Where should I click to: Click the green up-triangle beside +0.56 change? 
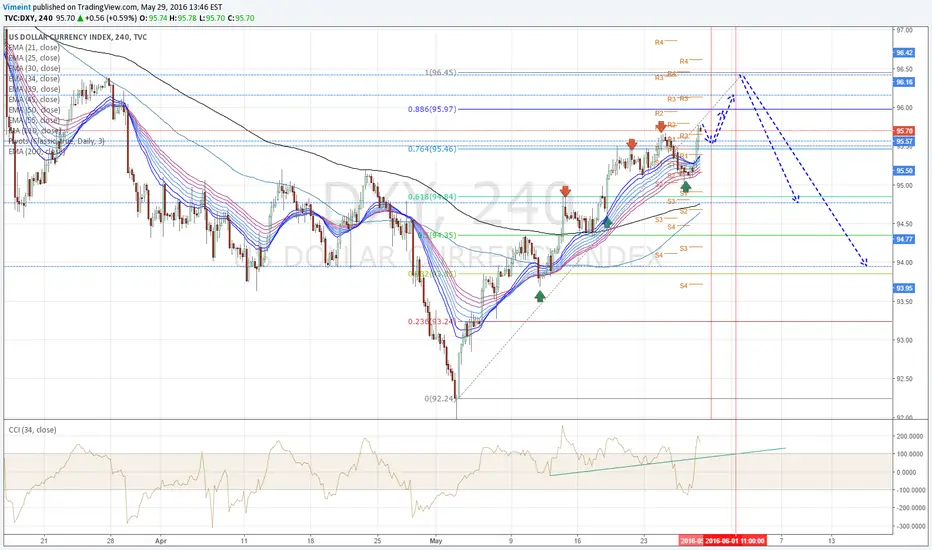80,18
